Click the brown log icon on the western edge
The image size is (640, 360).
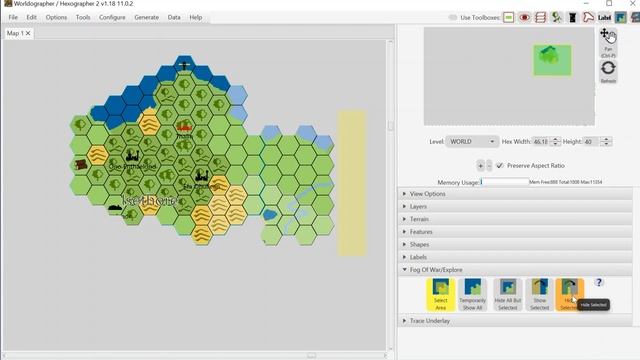click(x=81, y=164)
